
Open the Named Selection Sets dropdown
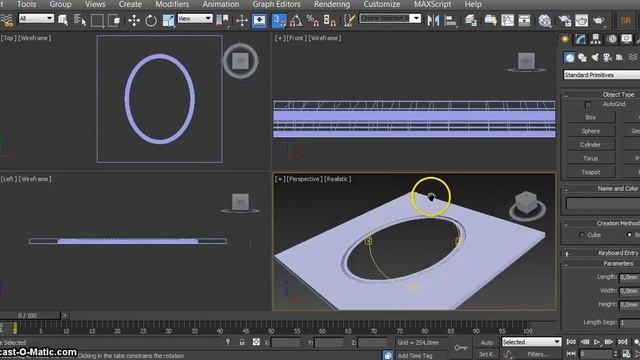[390, 18]
